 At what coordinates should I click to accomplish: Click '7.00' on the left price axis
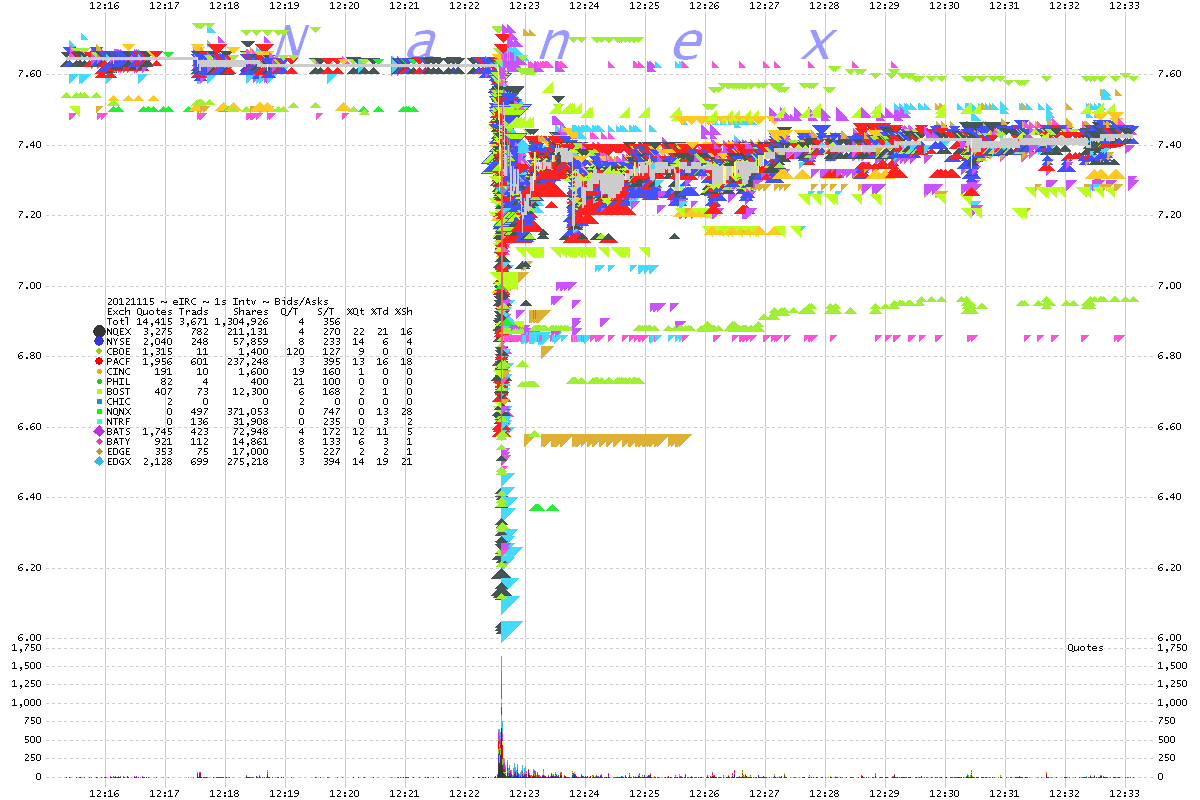point(32,286)
